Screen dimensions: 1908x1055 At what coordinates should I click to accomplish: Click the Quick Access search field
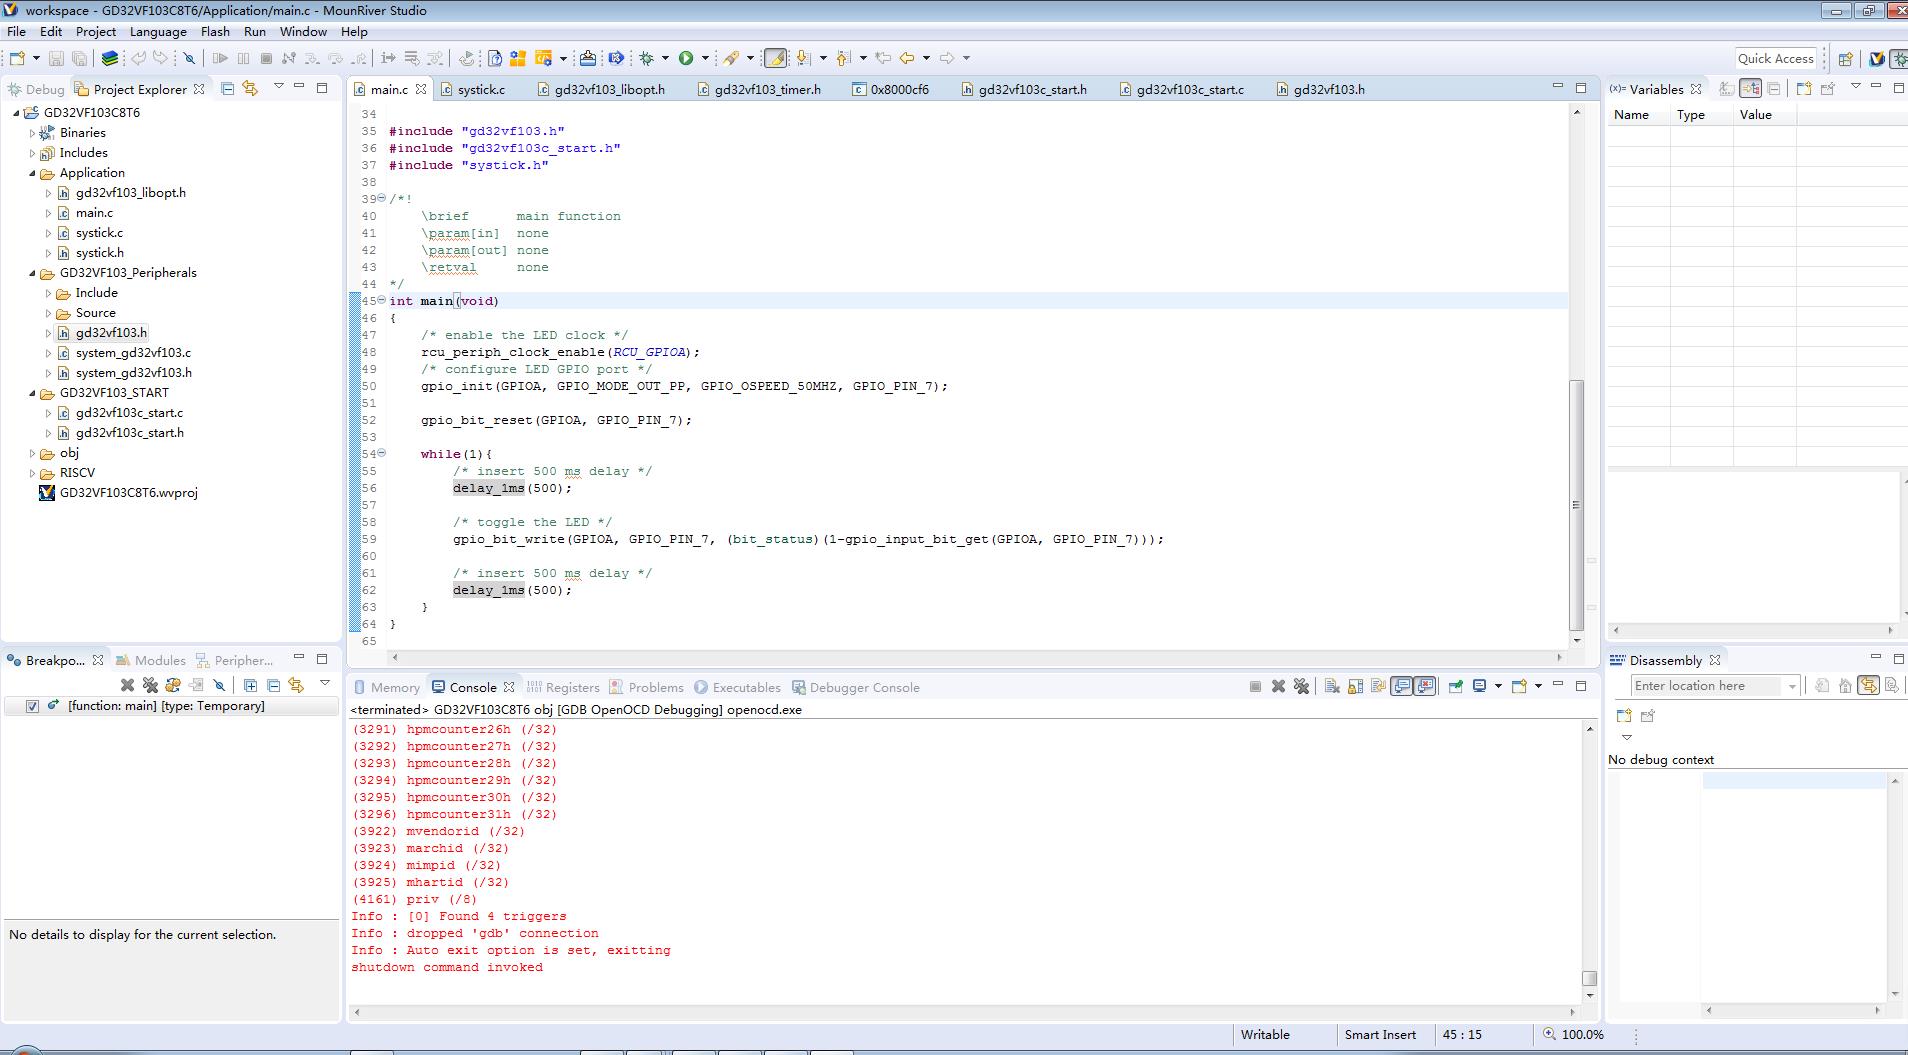pyautogui.click(x=1775, y=59)
